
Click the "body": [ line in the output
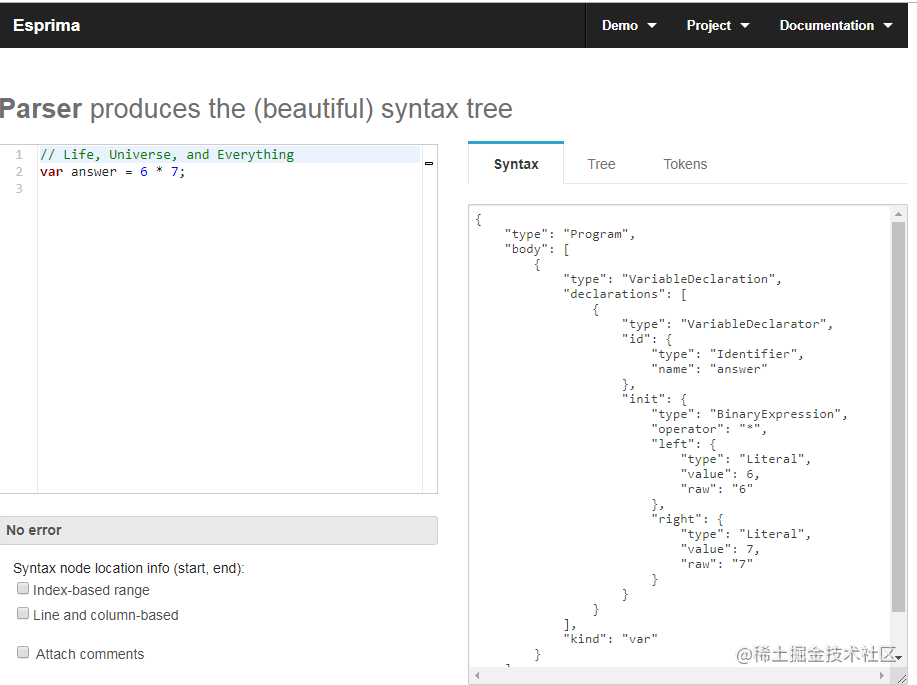[537, 249]
